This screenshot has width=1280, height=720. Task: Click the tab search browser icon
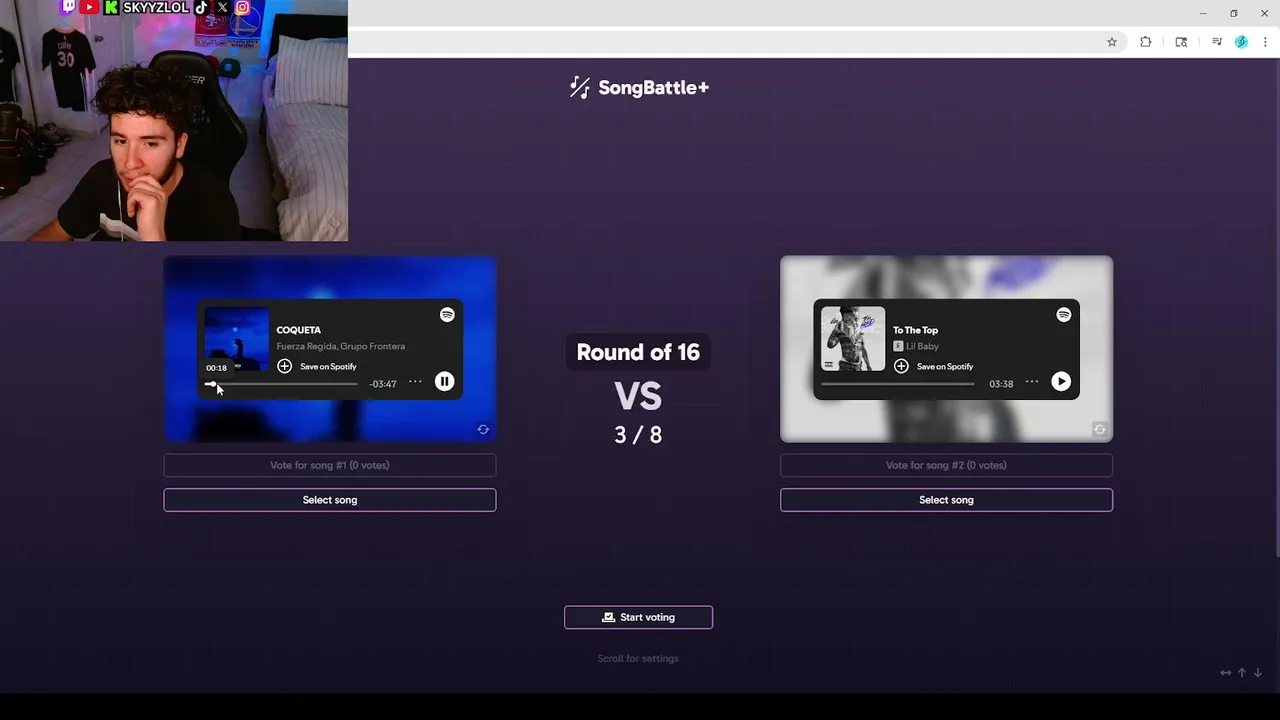pos(1181,42)
